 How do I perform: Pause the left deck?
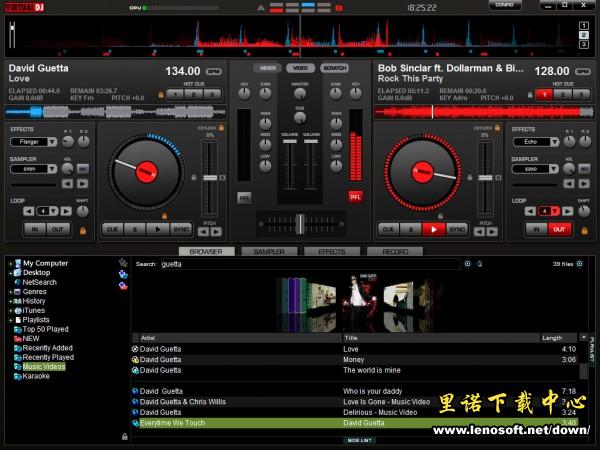point(135,230)
